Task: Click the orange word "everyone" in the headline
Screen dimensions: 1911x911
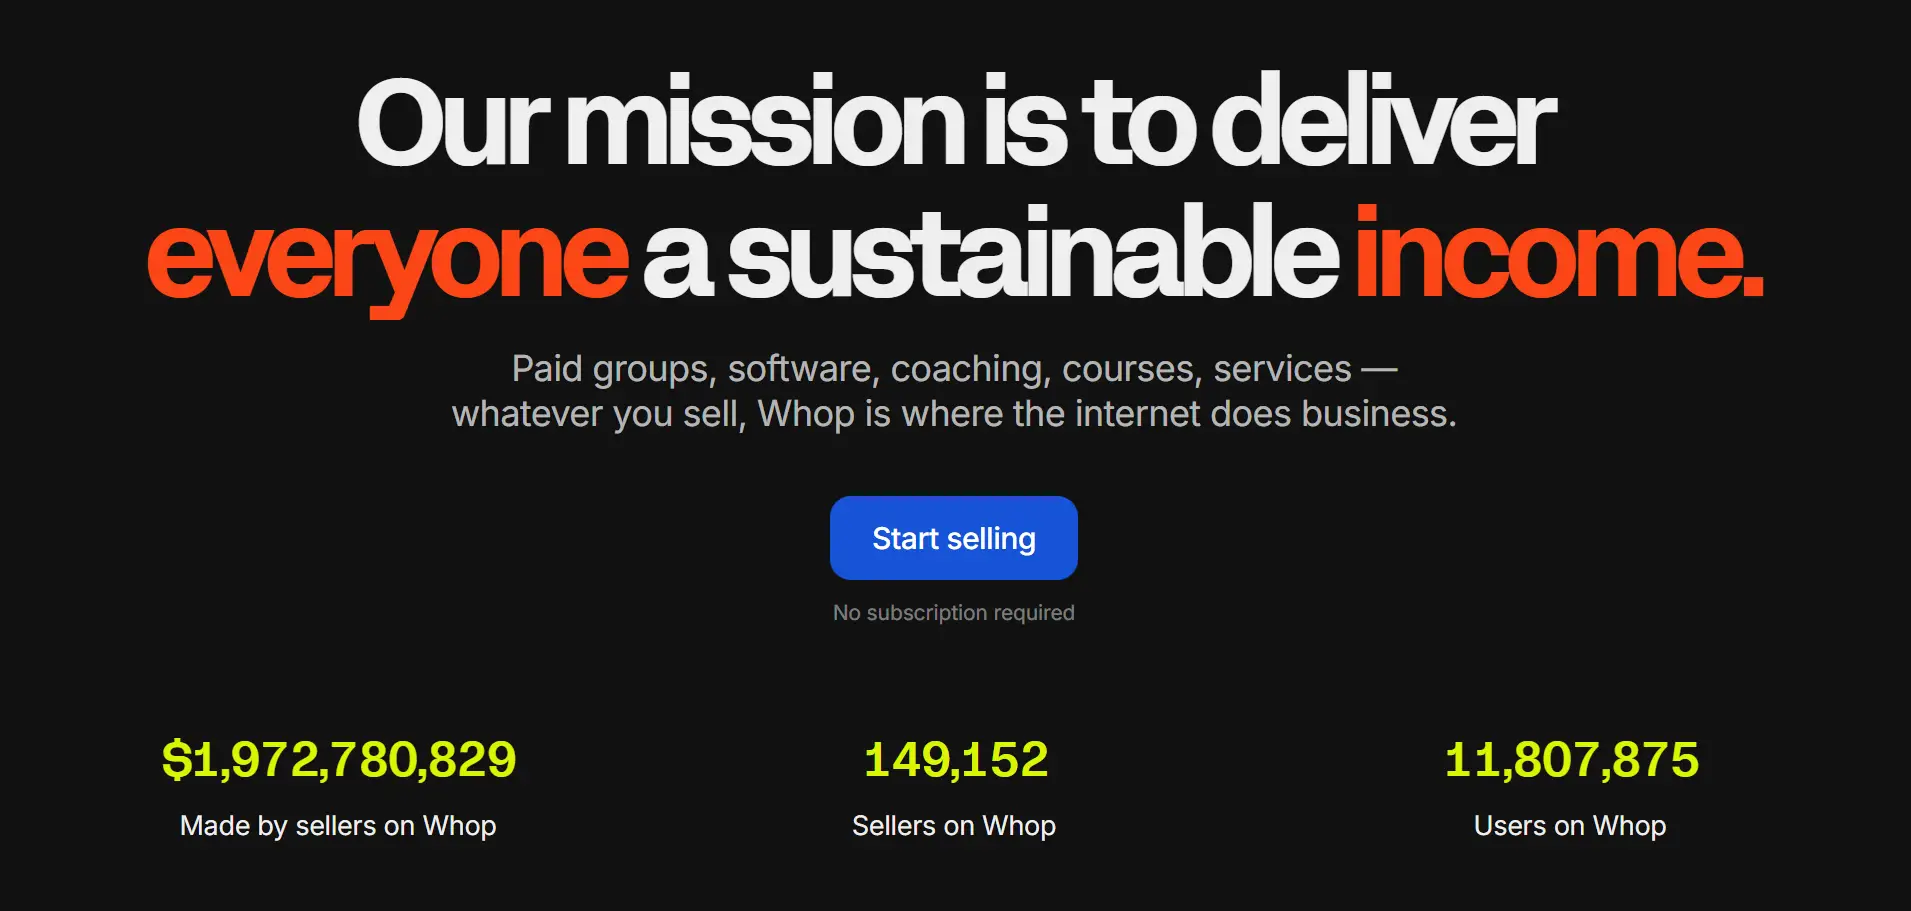Action: pos(387,258)
